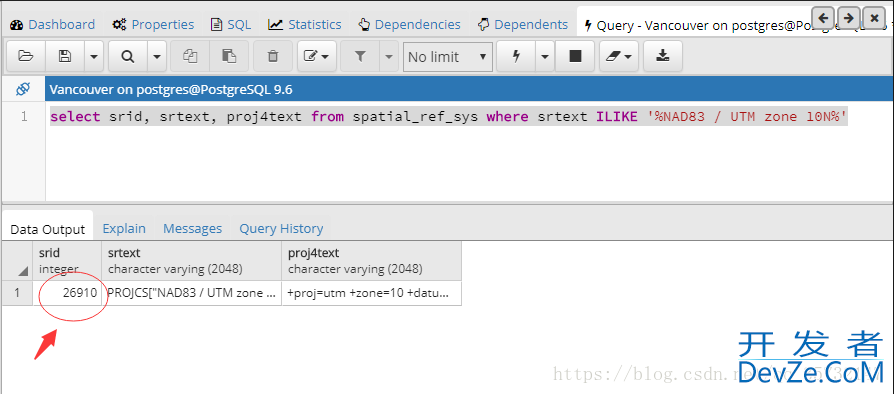This screenshot has height=394, width=894.
Task: Click the Download as CSV icon
Action: click(663, 56)
